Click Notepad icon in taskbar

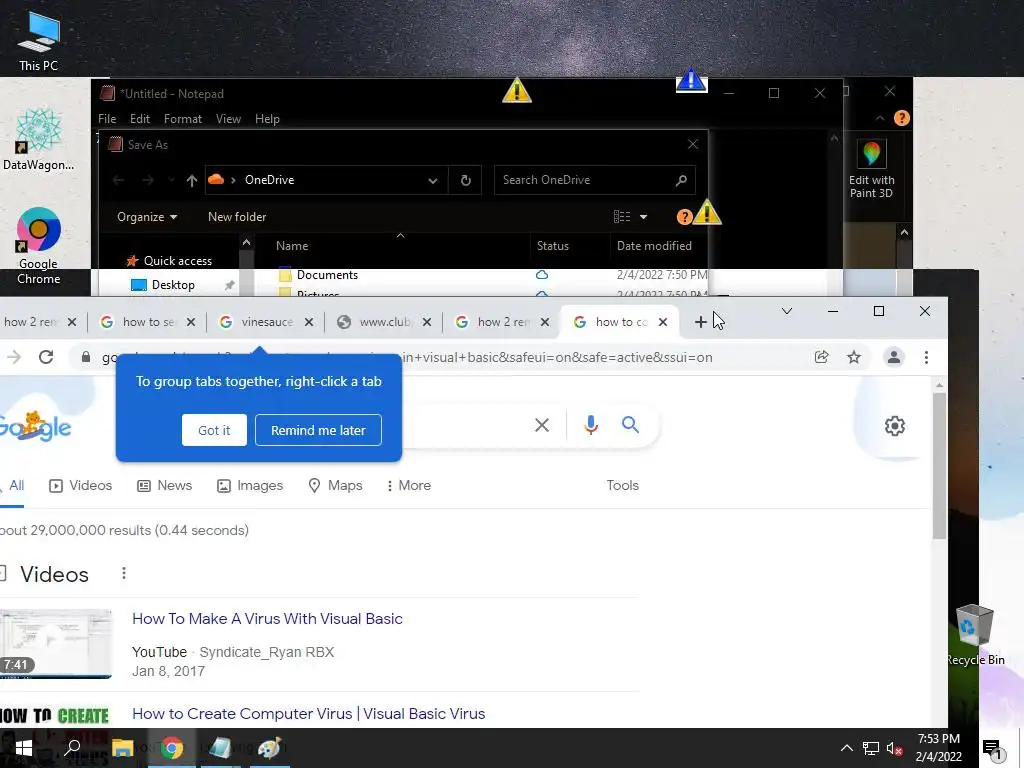220,748
